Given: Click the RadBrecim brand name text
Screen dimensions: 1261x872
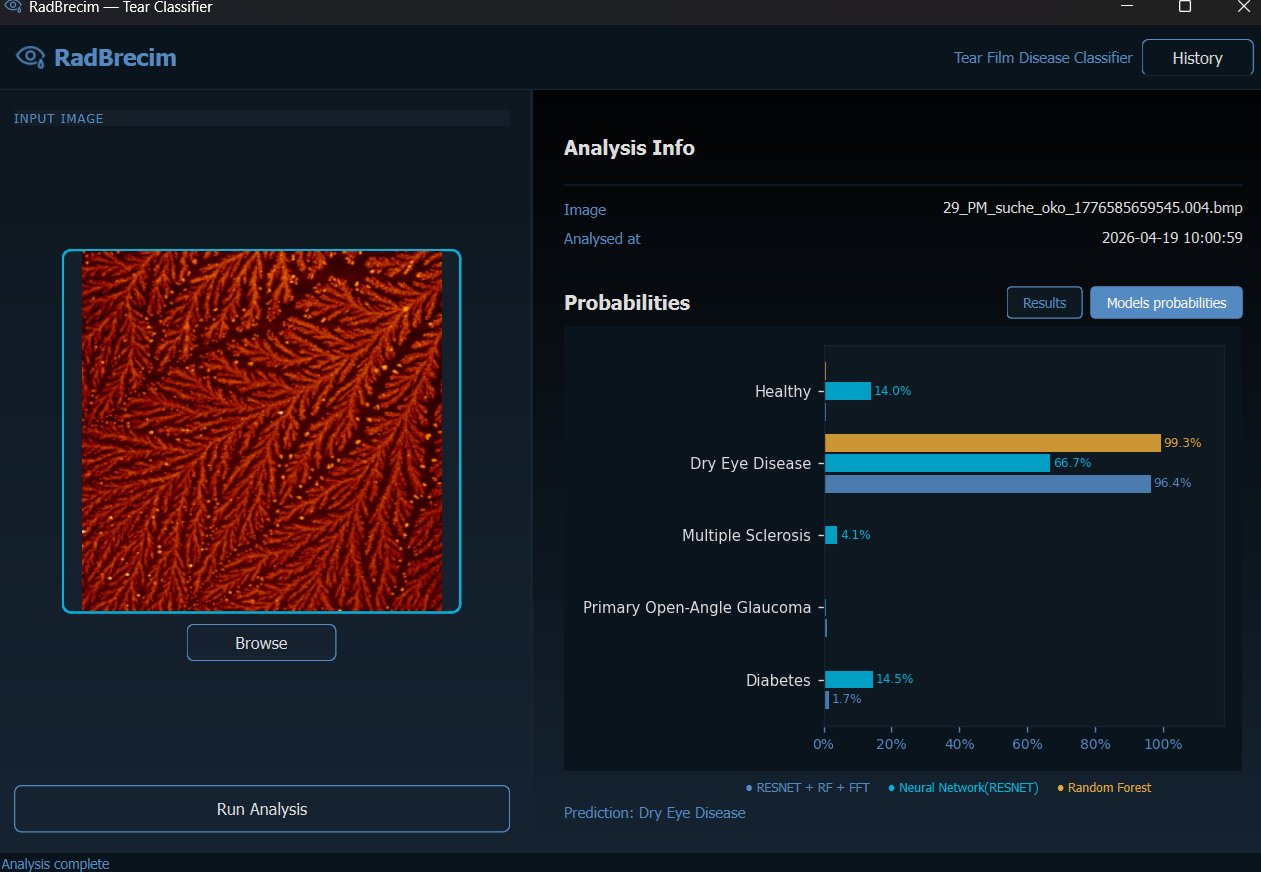Looking at the screenshot, I should click(x=115, y=57).
